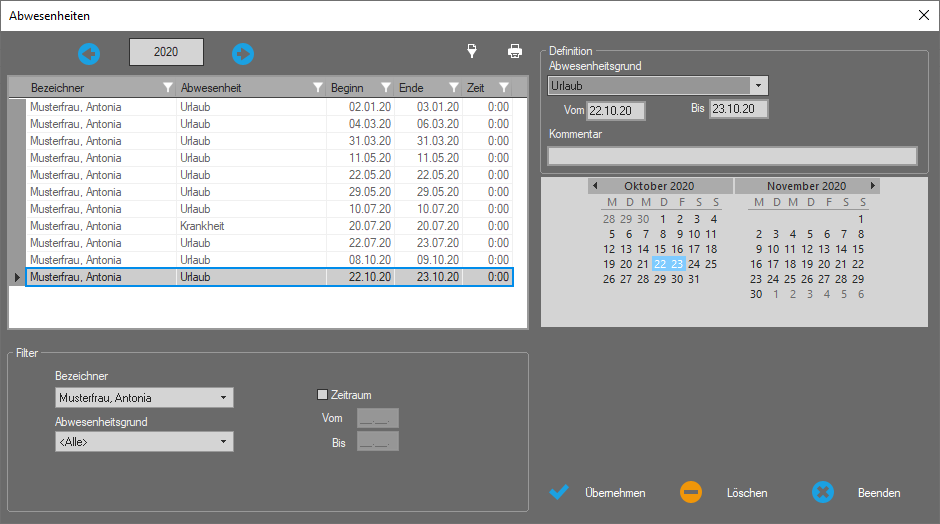This screenshot has height=524, width=940.
Task: Open filter on Beginn column
Action: 386,88
